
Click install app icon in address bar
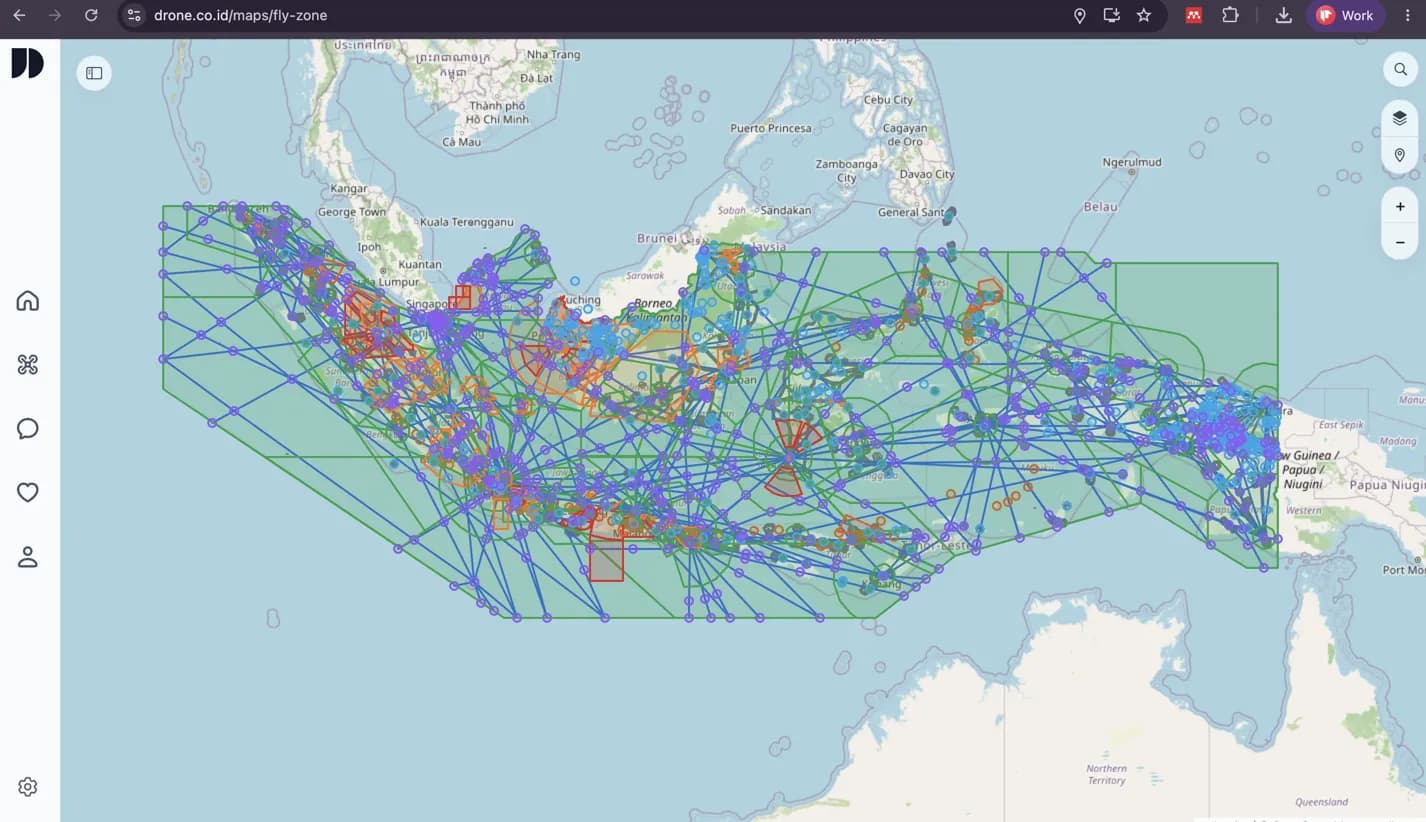[1111, 15]
